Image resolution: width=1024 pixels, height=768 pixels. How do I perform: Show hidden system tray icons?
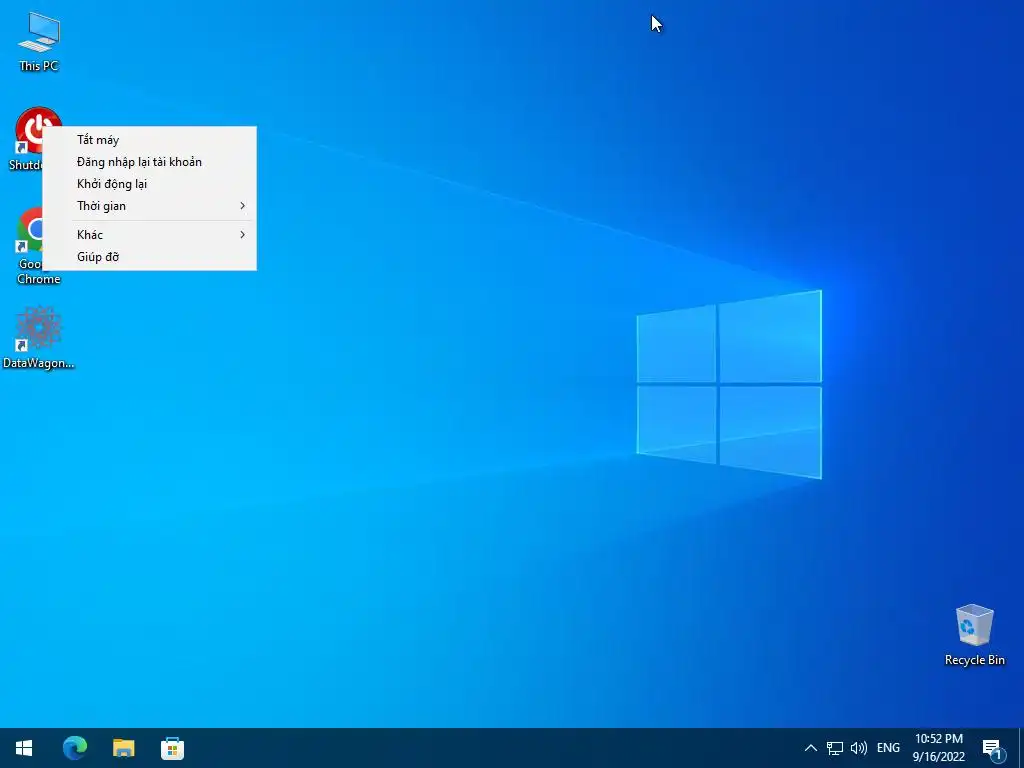coord(810,748)
